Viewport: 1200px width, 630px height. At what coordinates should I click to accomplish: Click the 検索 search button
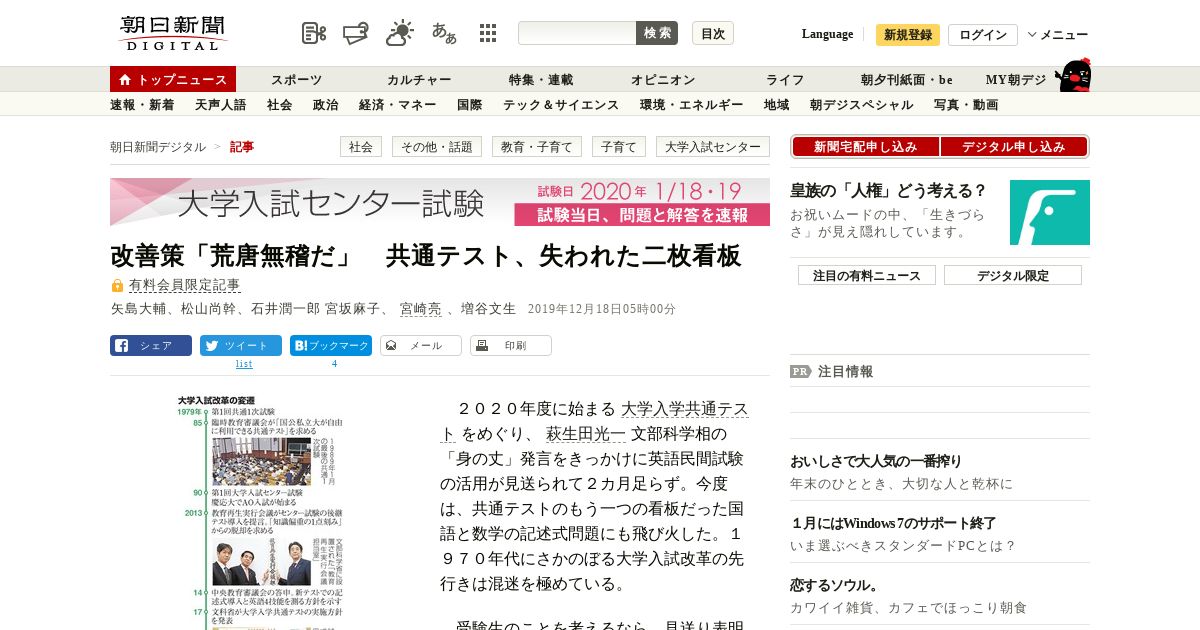(x=657, y=33)
